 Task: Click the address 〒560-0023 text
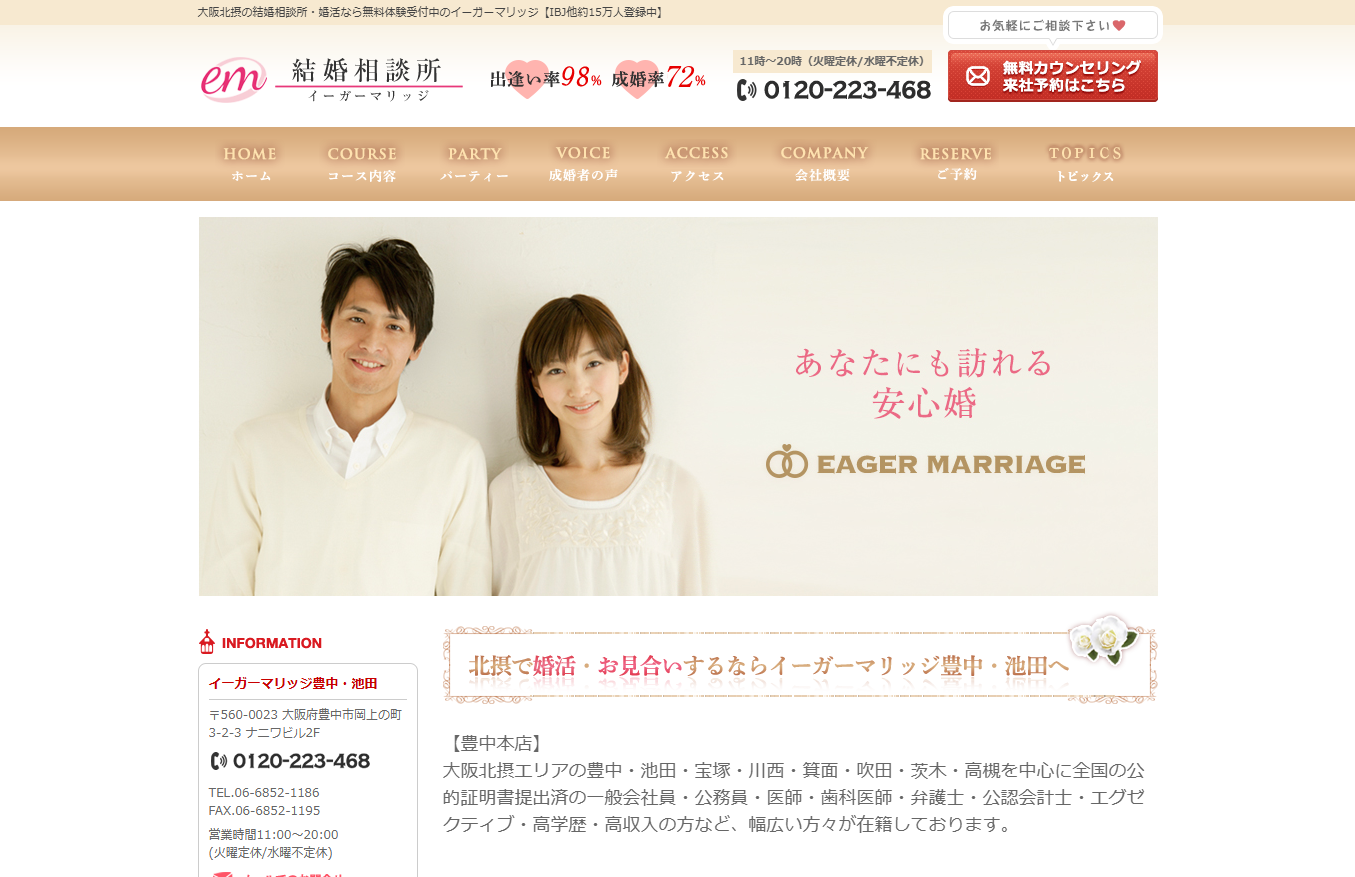pyautogui.click(x=305, y=723)
